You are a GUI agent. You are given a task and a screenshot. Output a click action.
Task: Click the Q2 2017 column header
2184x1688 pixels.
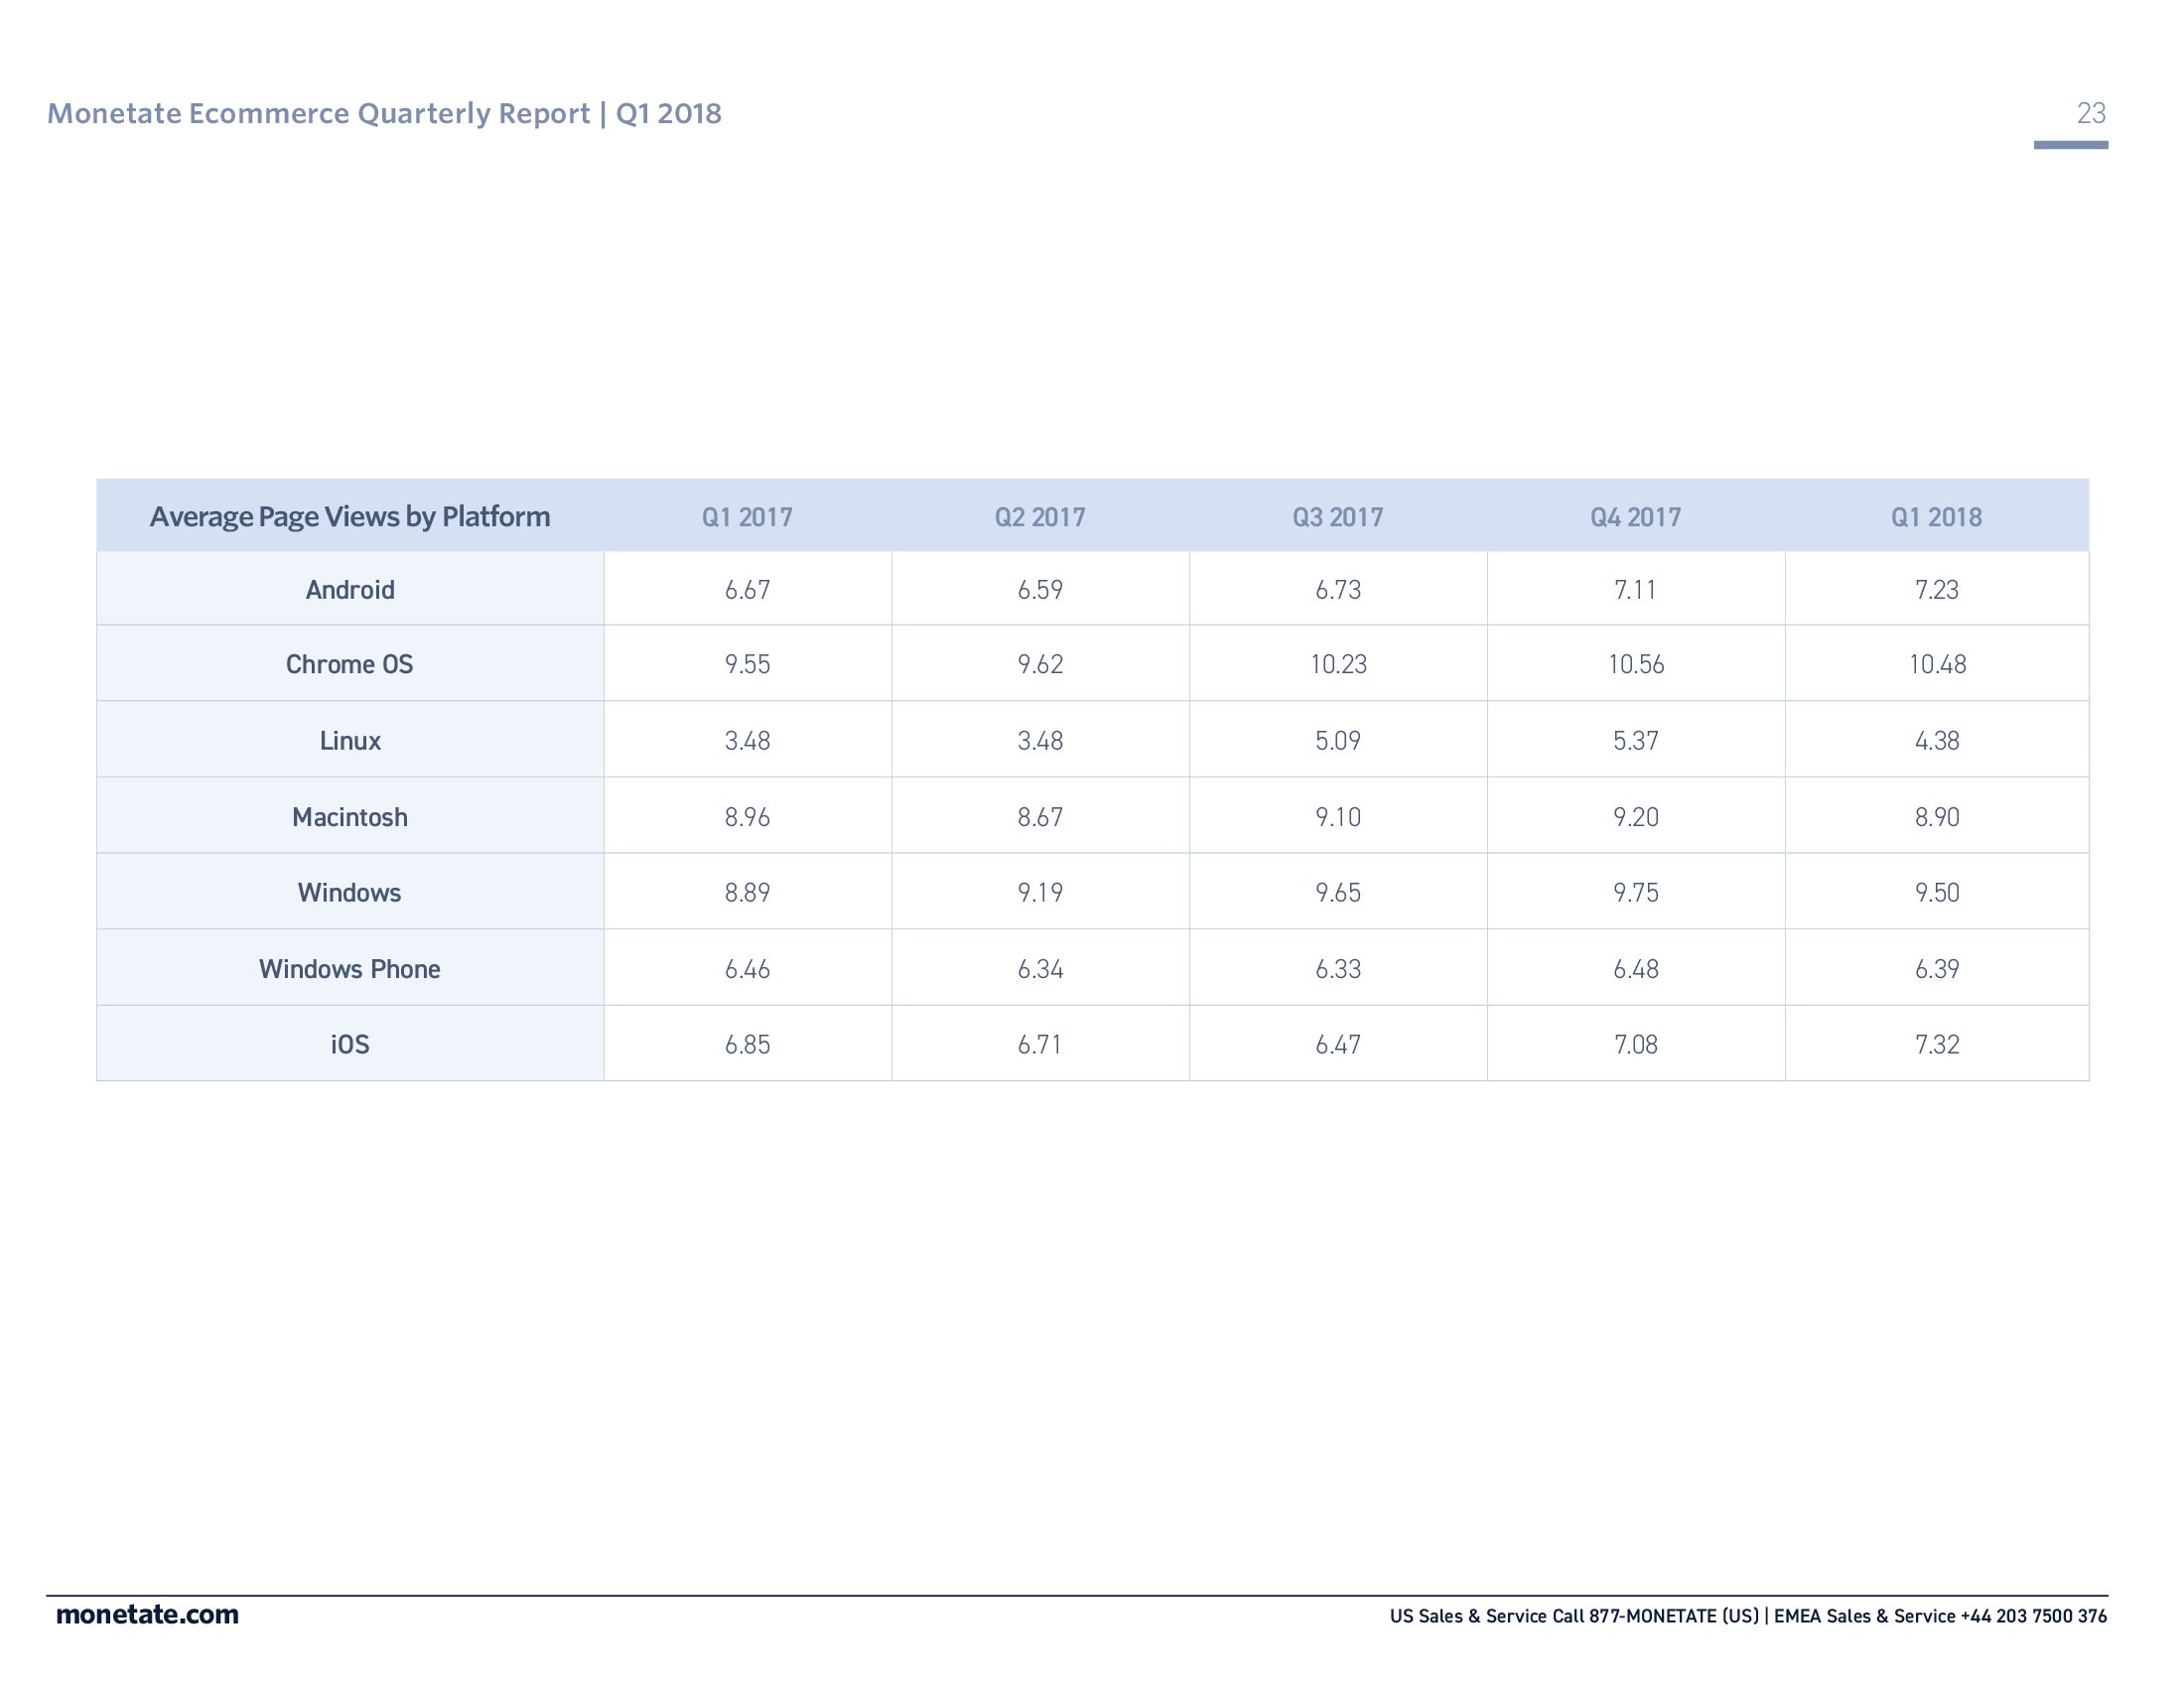point(1039,517)
